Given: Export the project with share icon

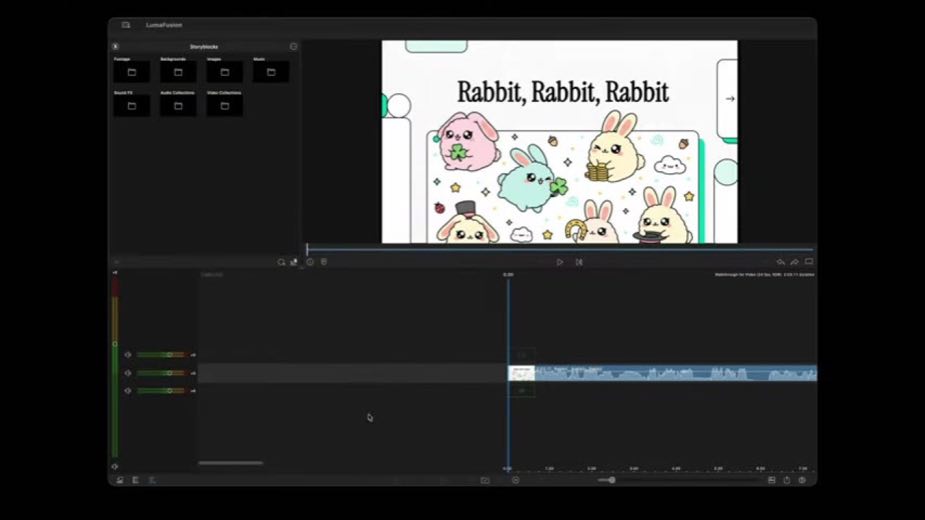Looking at the screenshot, I should pos(786,480).
